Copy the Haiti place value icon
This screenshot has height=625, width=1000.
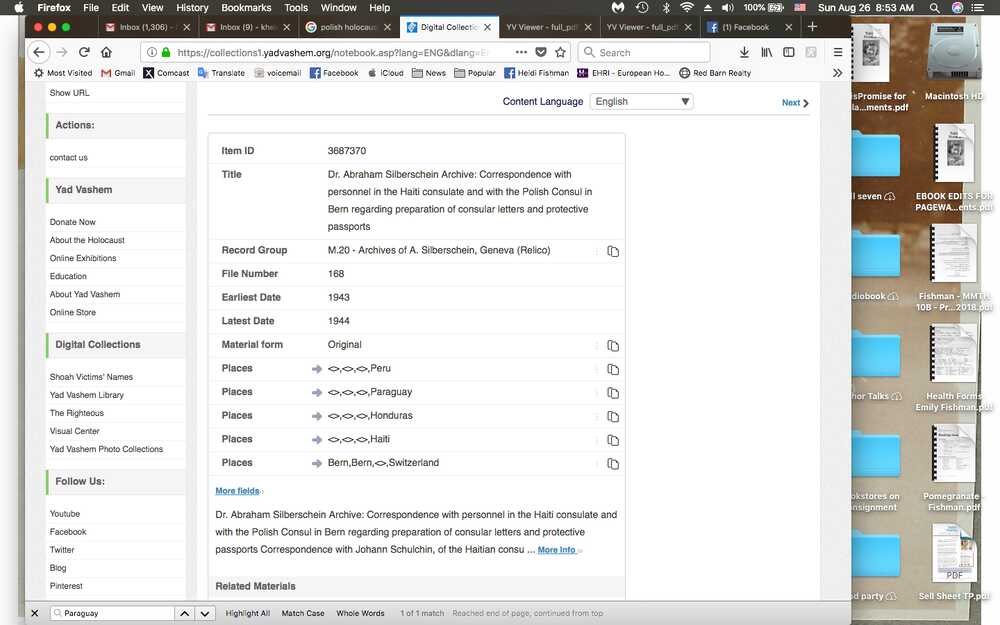point(613,440)
